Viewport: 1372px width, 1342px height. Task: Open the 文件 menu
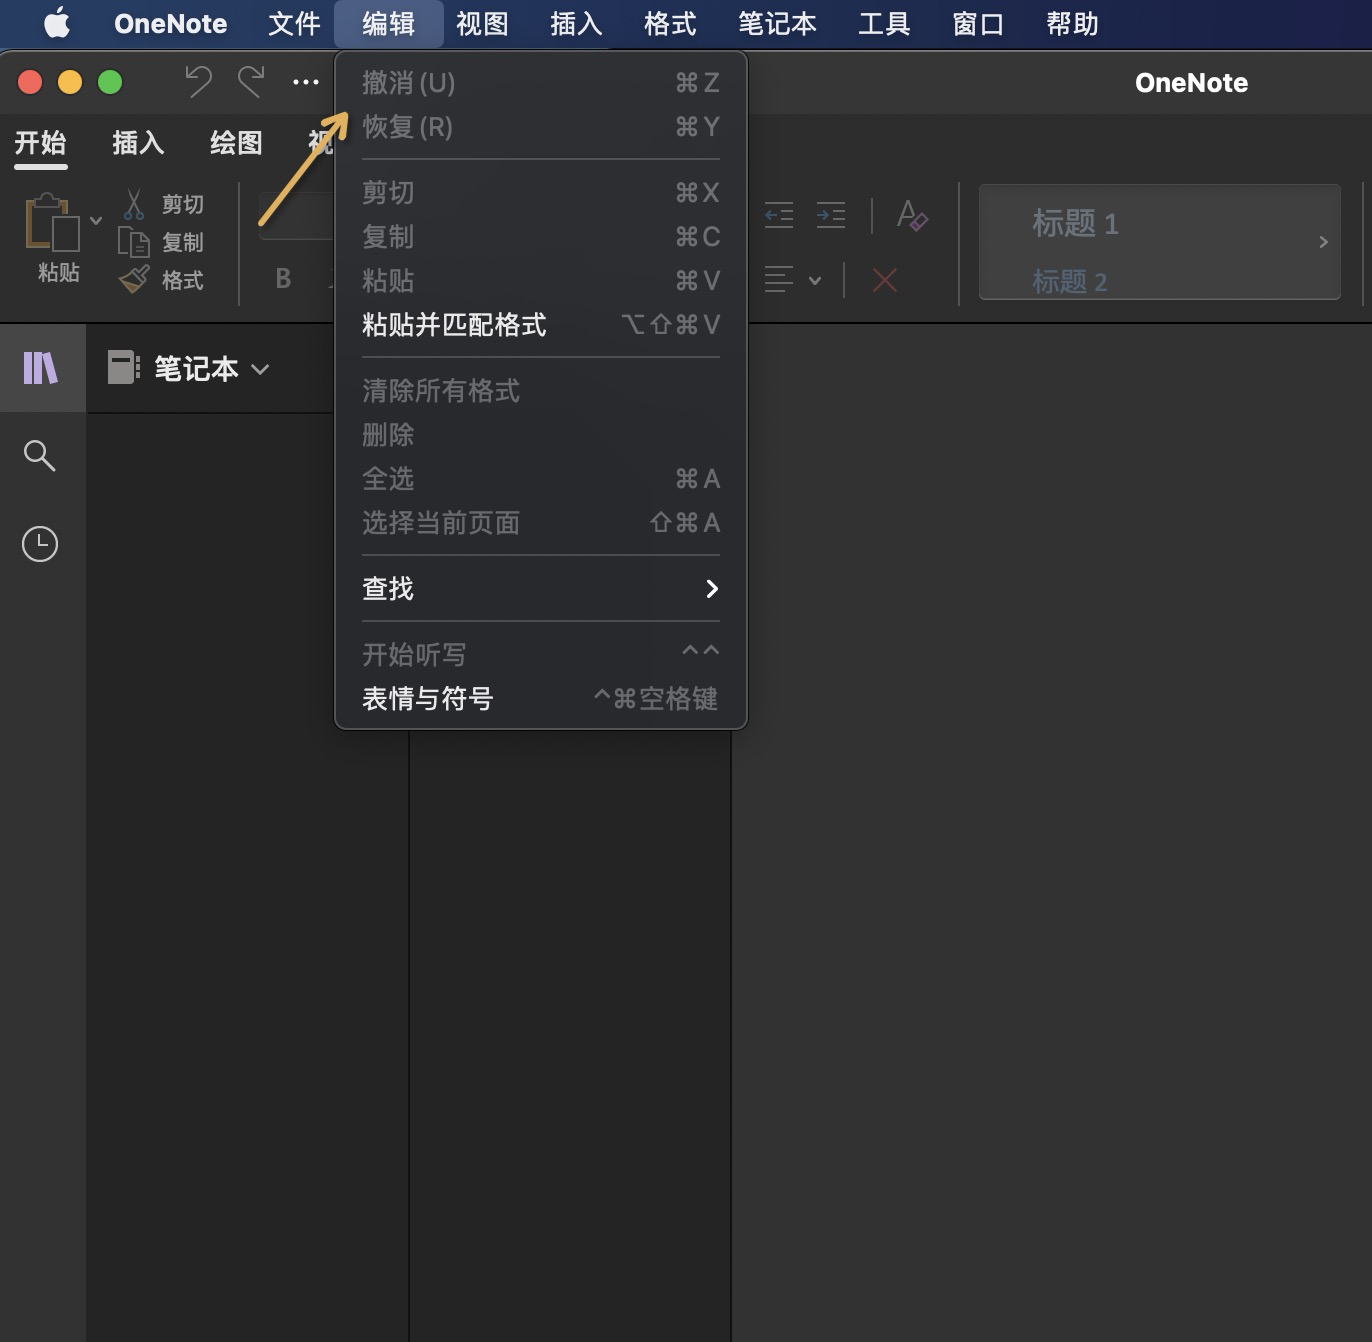point(294,23)
